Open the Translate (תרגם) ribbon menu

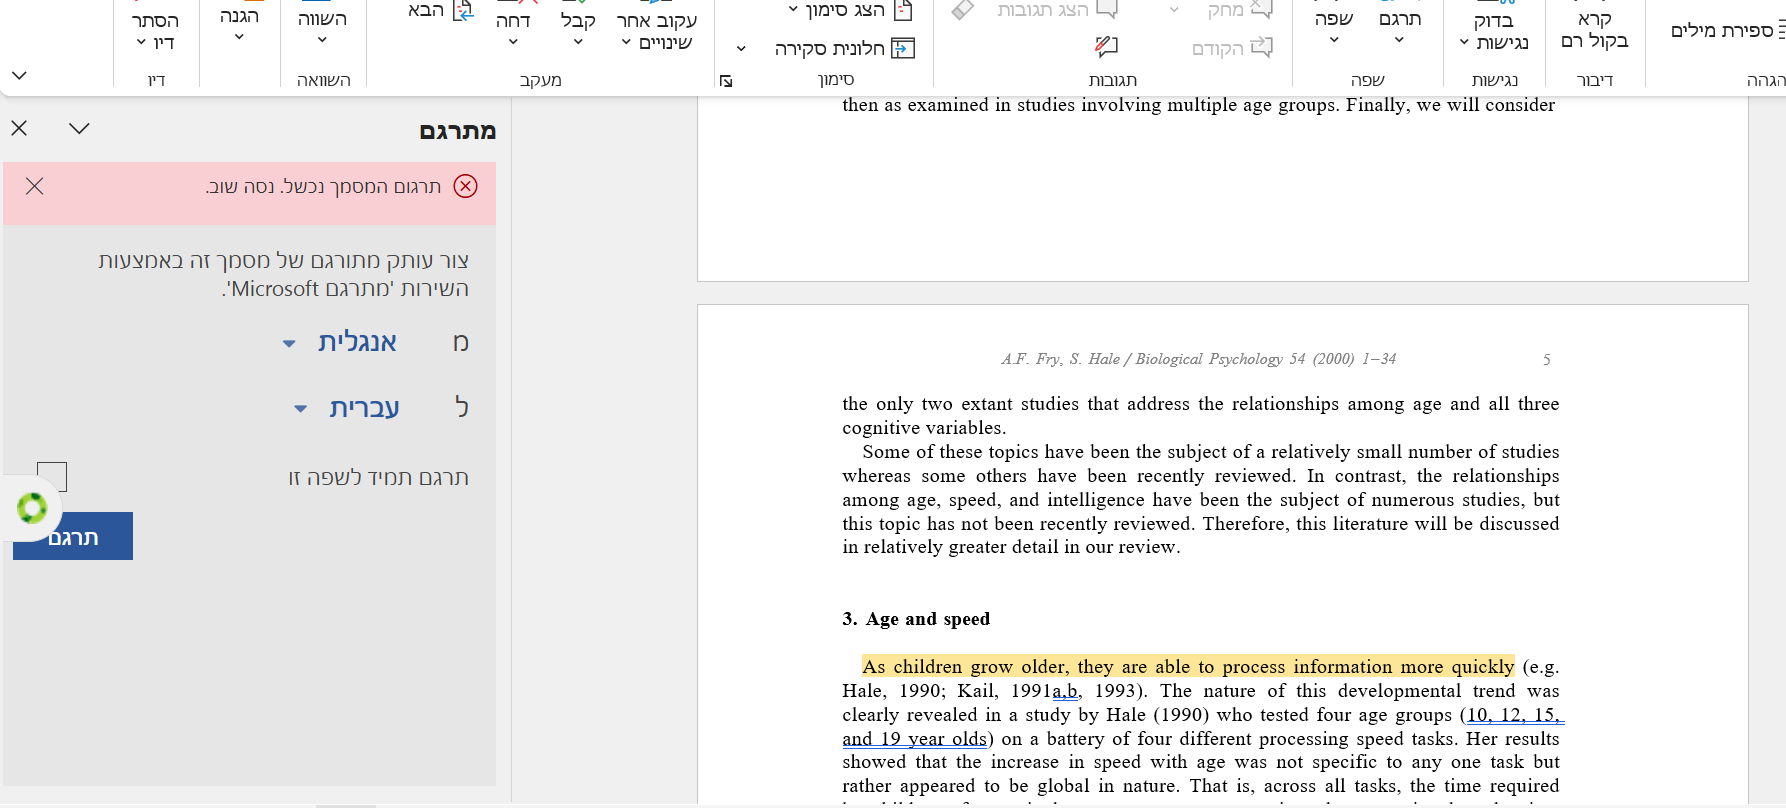1399,28
